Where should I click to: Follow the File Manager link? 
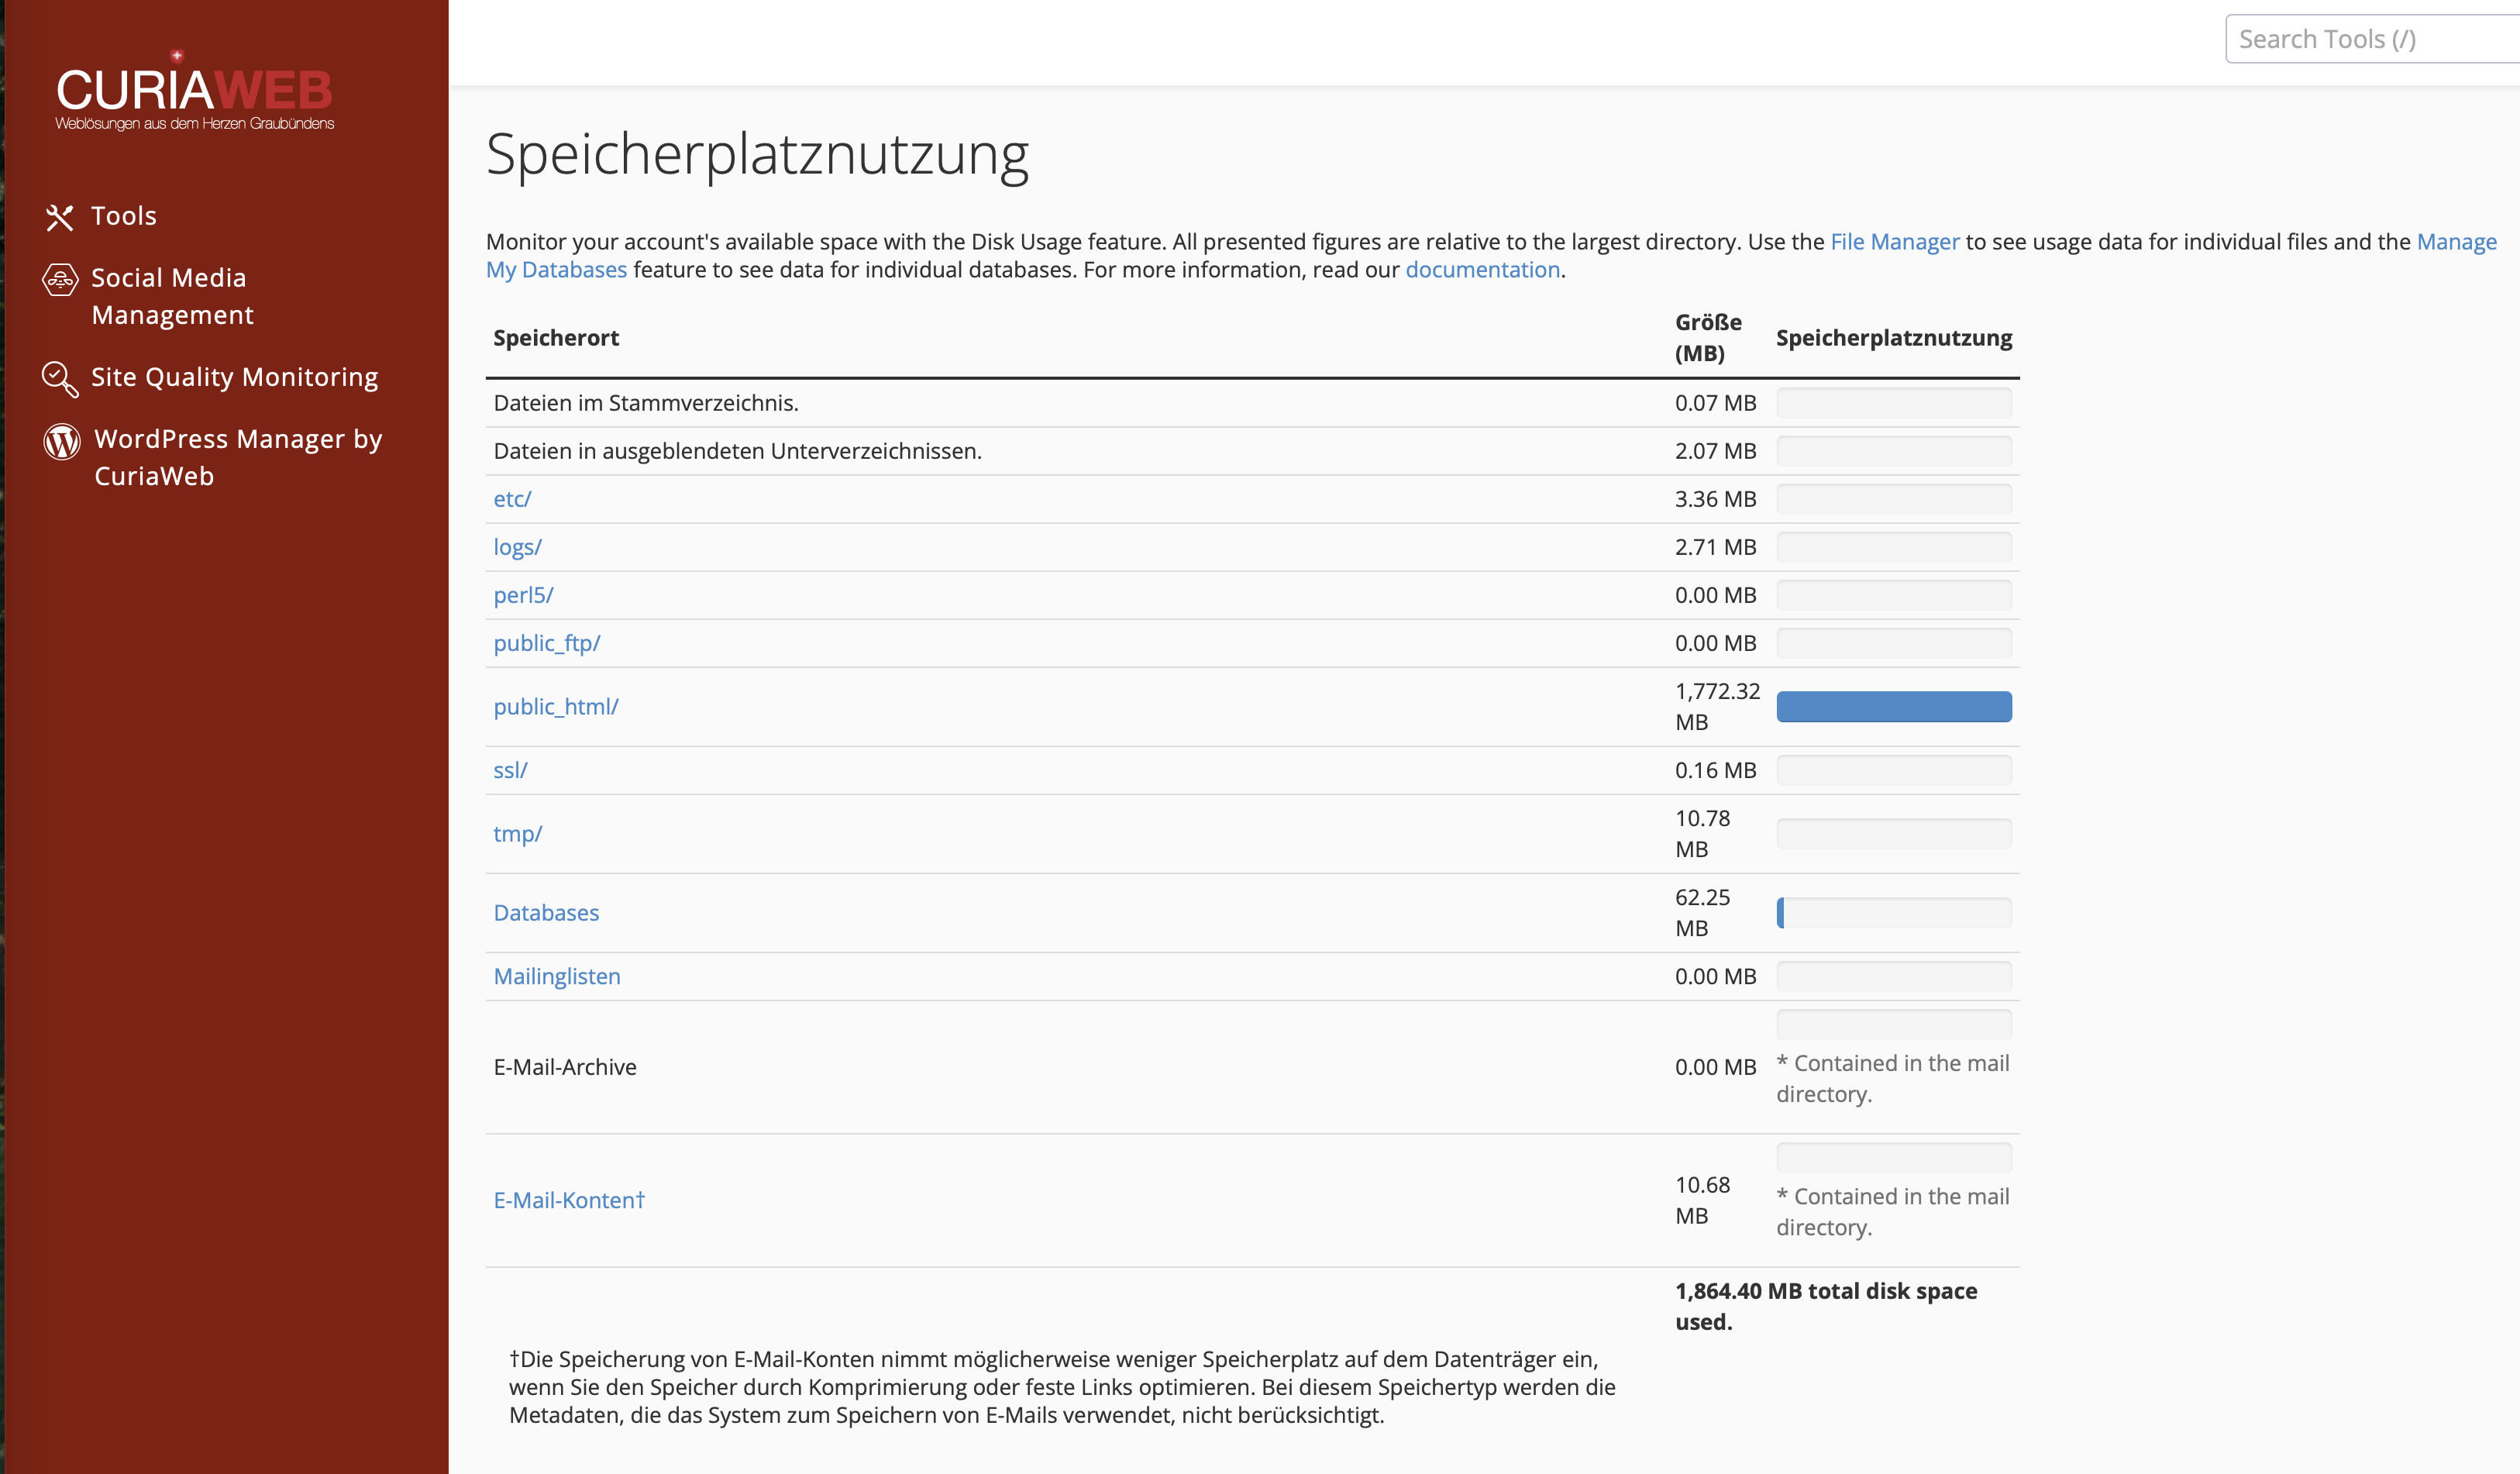tap(1895, 242)
